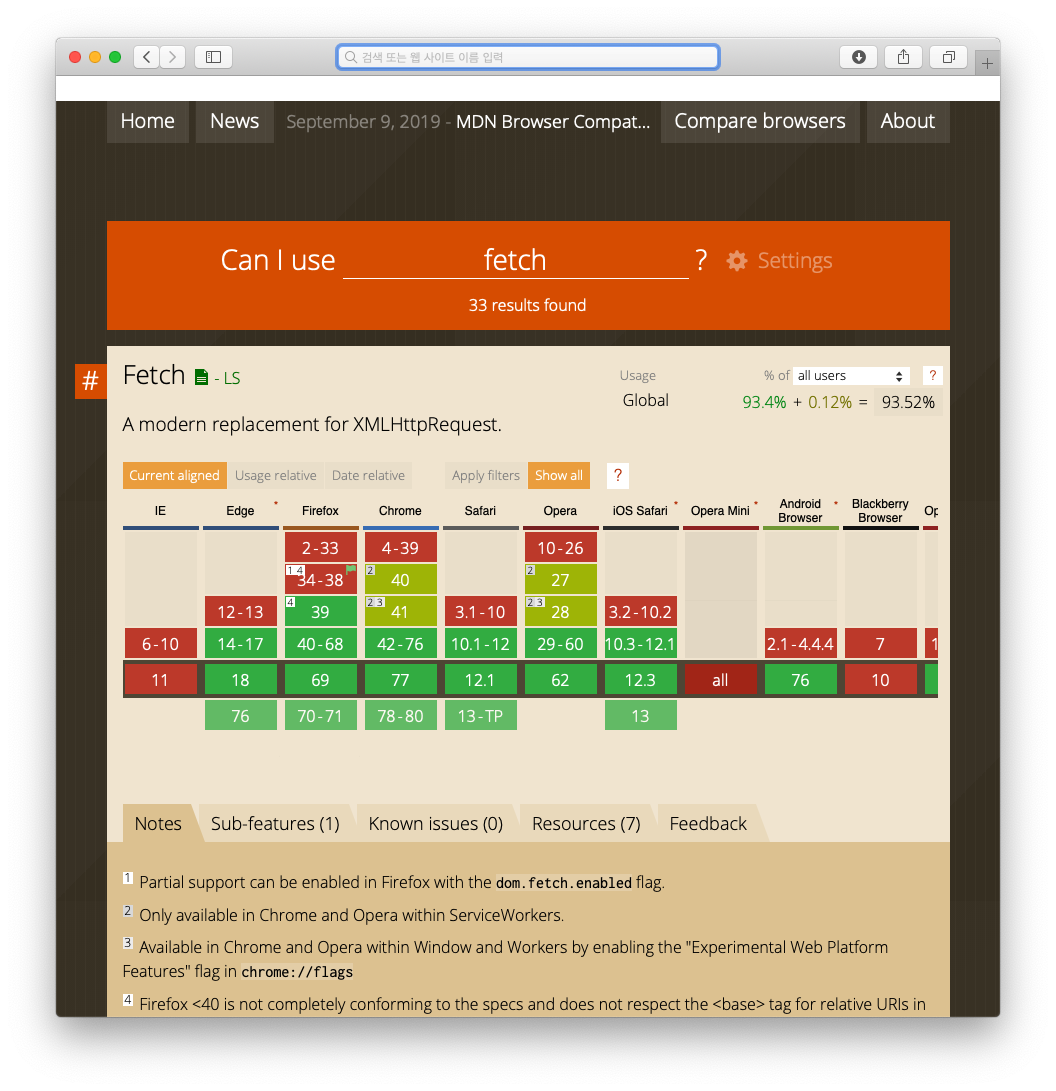Click the Opera 62 cell
Screen dimensions: 1056x1091
pos(561,680)
